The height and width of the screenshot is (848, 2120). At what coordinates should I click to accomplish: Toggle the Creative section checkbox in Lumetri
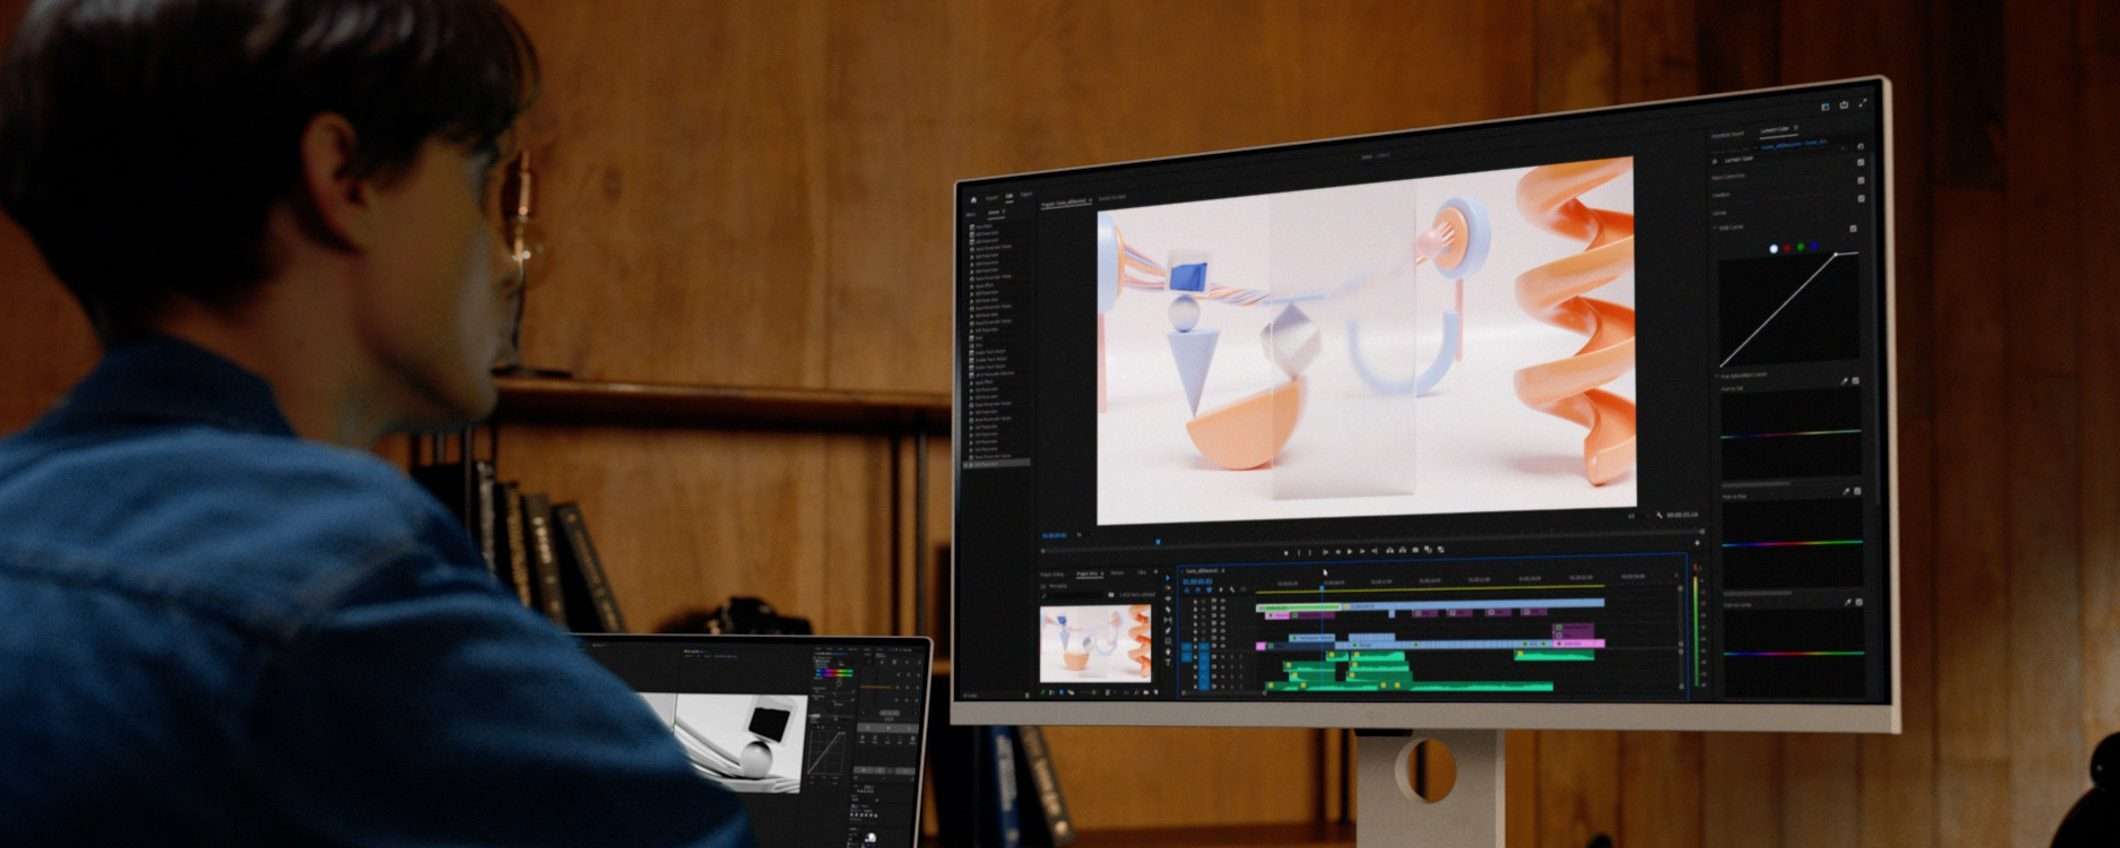pyautogui.click(x=1861, y=199)
